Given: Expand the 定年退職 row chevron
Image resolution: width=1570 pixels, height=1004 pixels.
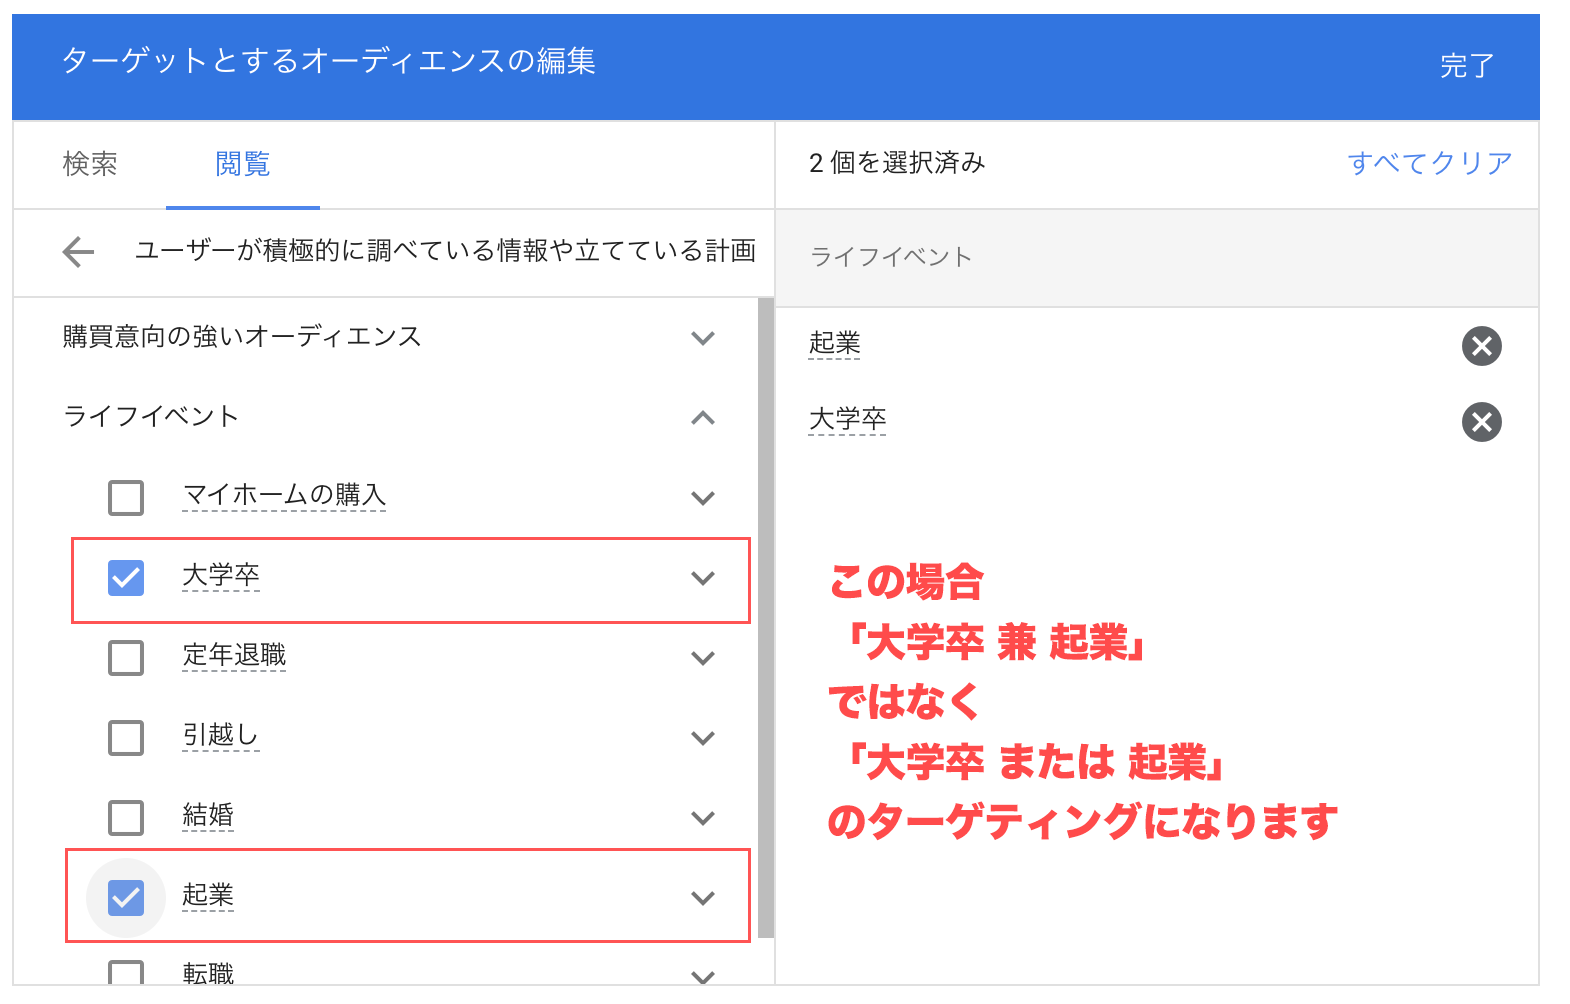Looking at the screenshot, I should coord(703,658).
